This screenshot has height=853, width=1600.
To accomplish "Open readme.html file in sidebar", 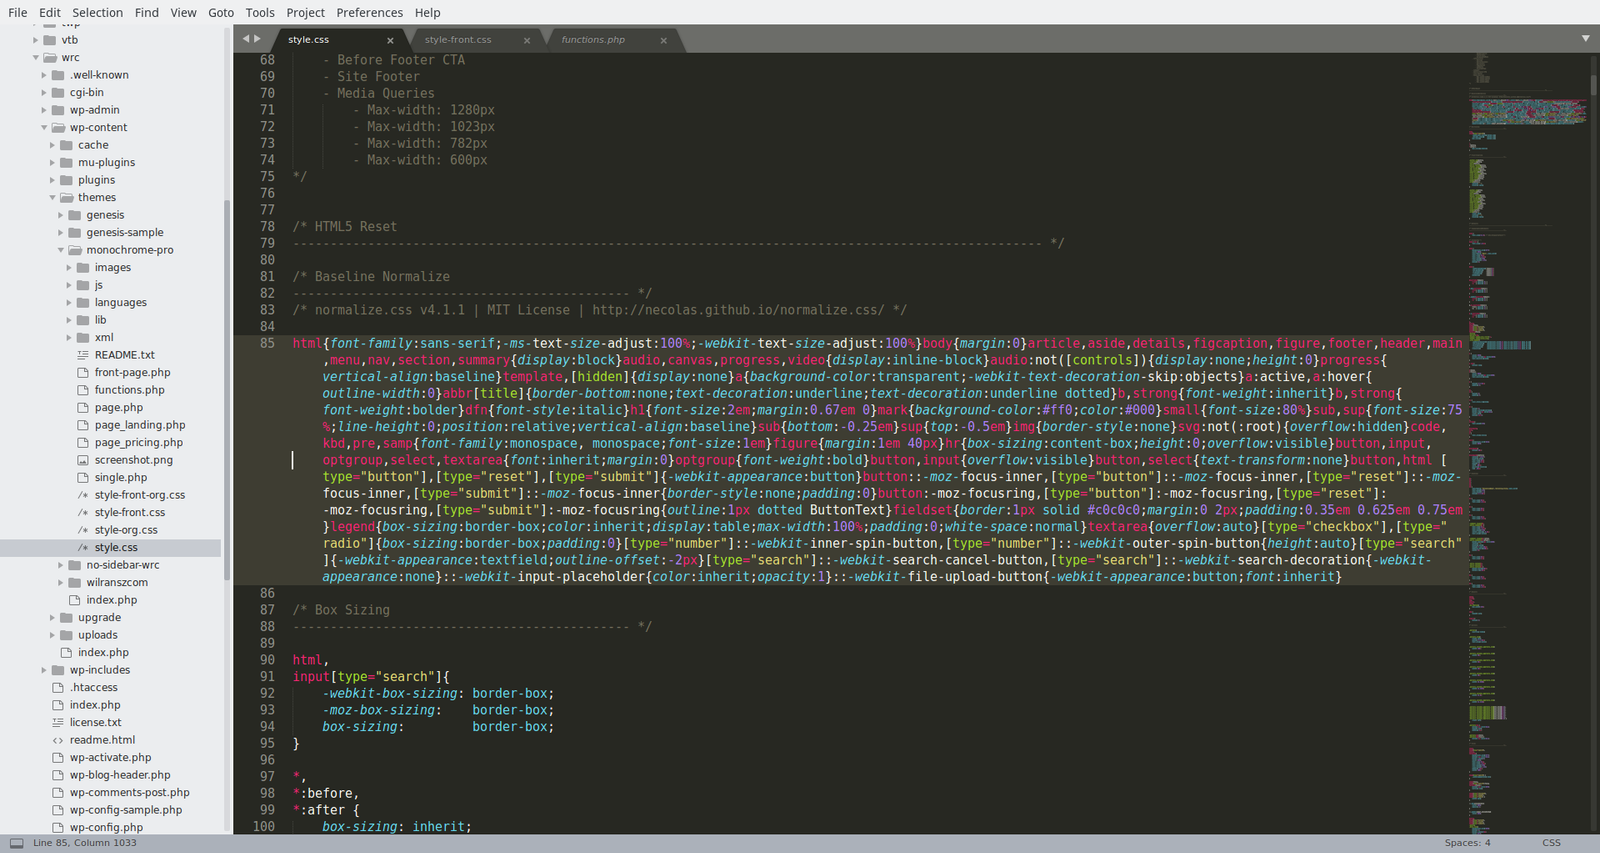I will (102, 740).
